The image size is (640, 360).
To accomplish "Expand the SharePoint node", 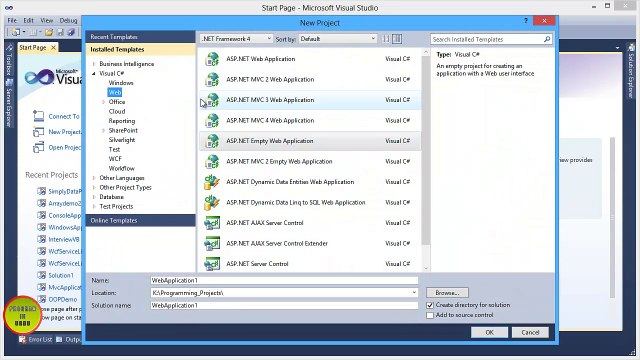I will pos(103,131).
